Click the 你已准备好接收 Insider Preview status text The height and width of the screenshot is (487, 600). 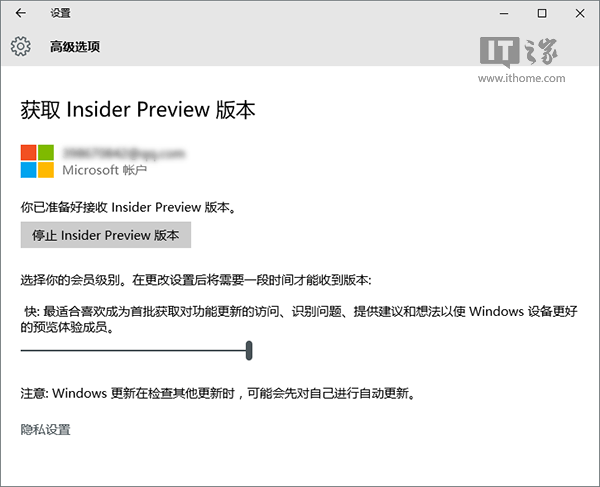tap(128, 207)
